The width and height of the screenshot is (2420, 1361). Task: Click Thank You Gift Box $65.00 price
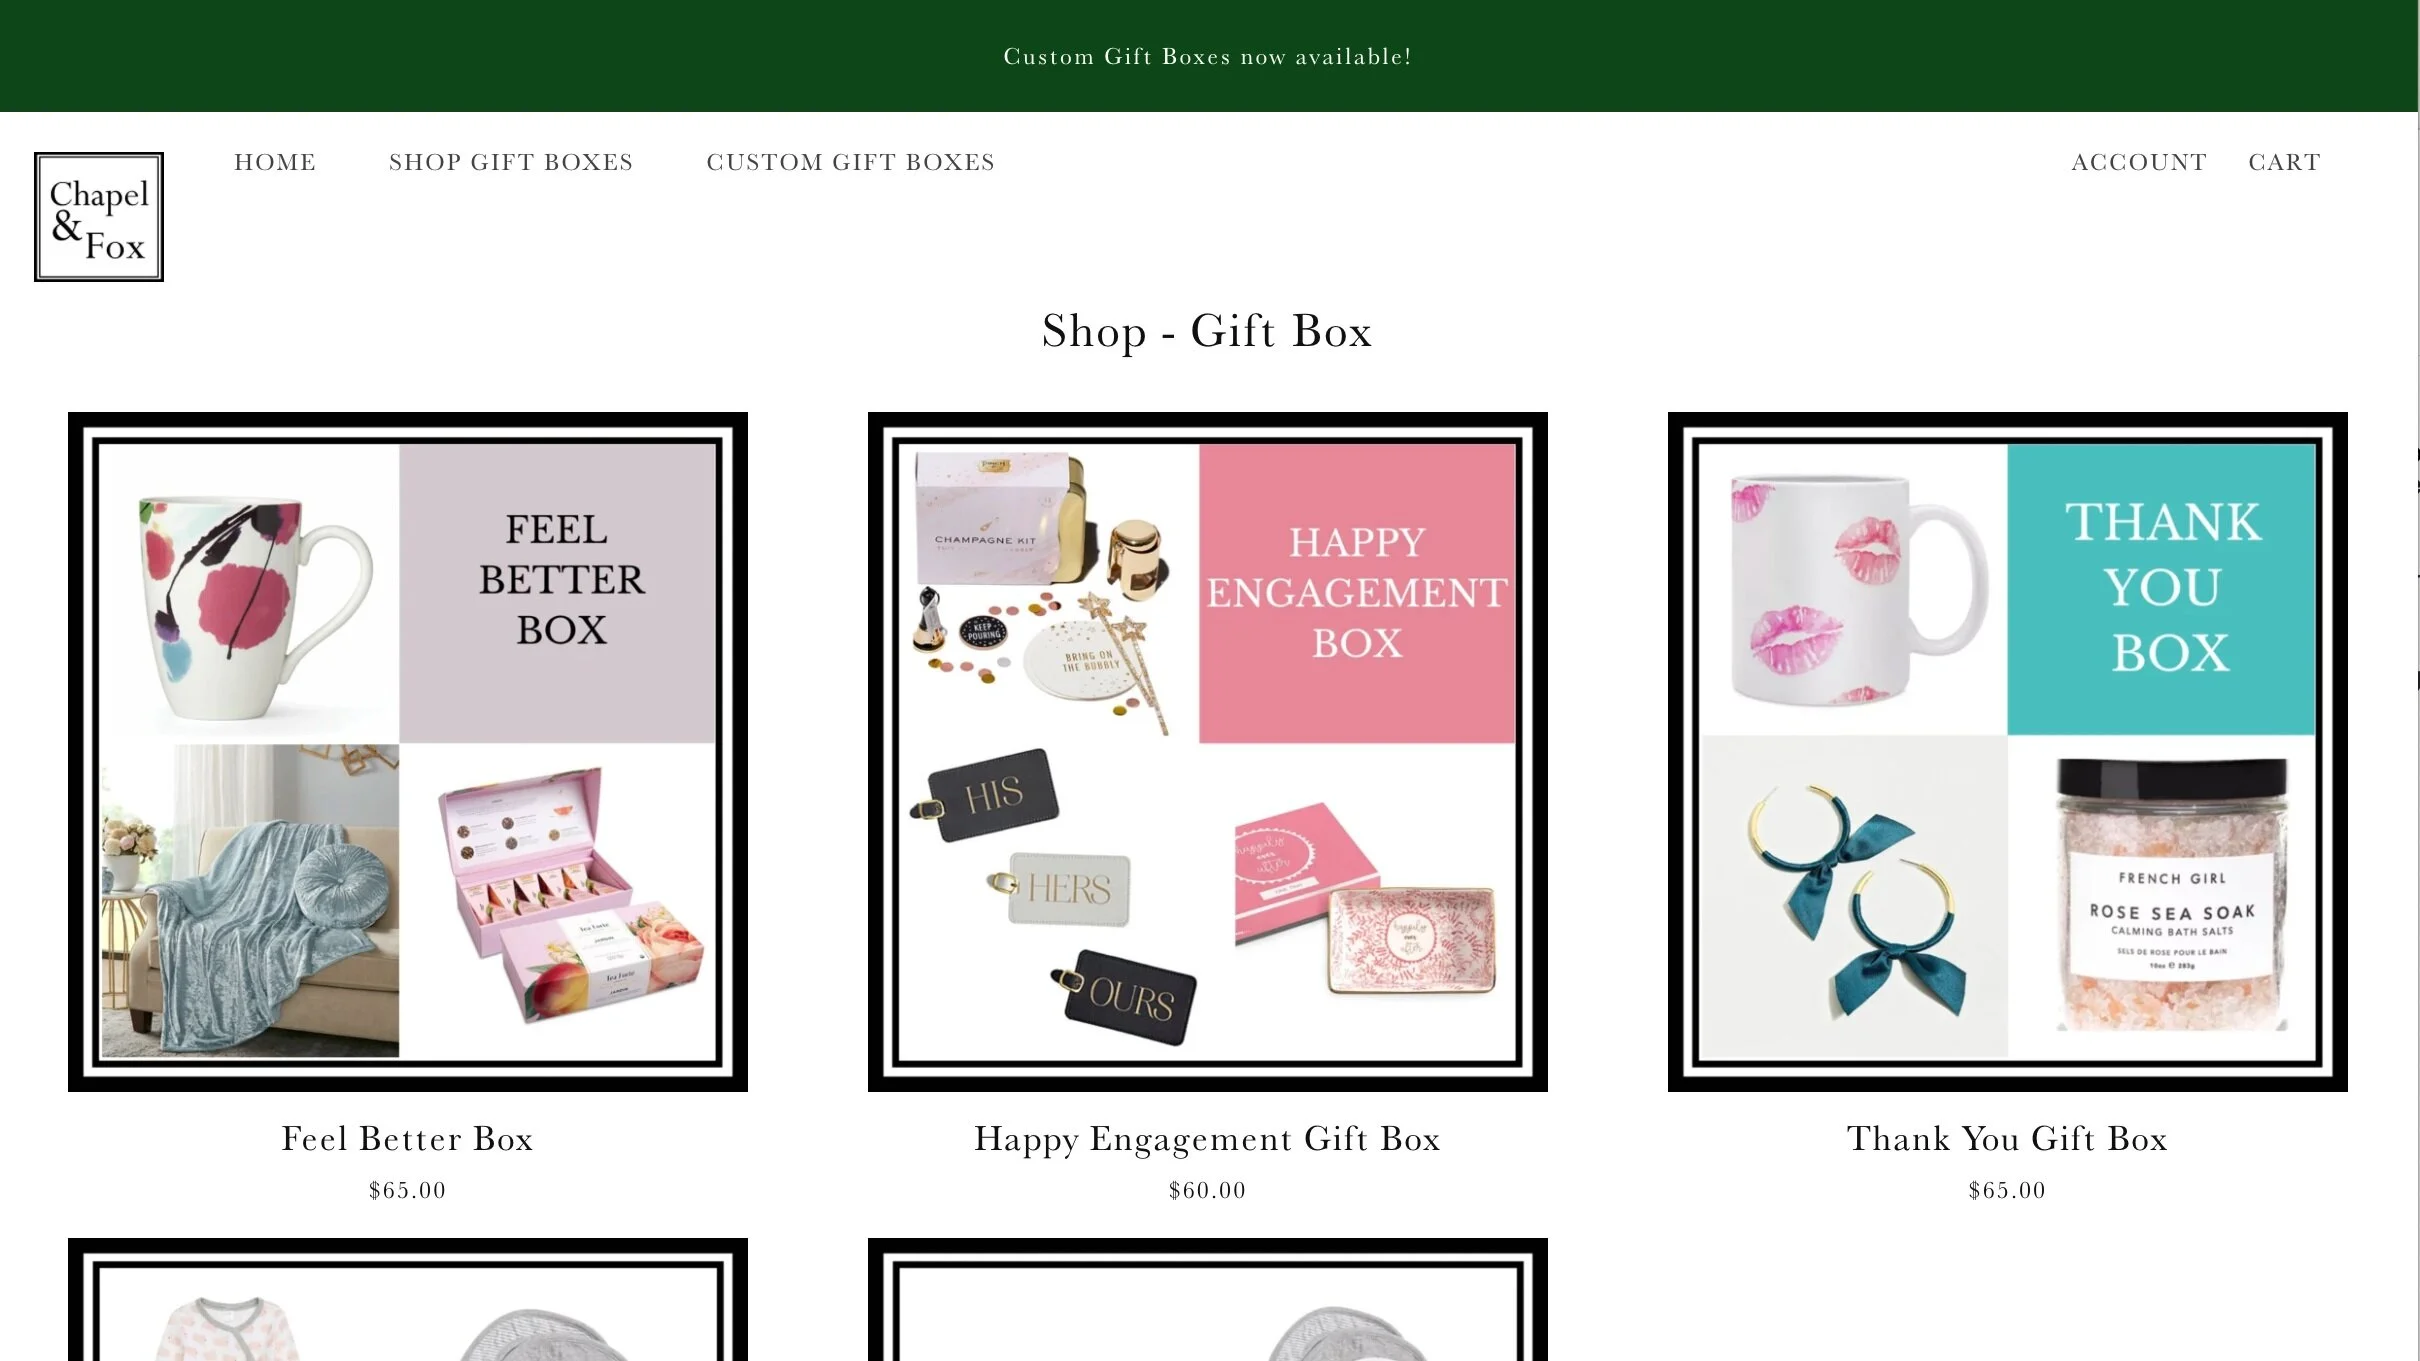[x=2007, y=1190]
